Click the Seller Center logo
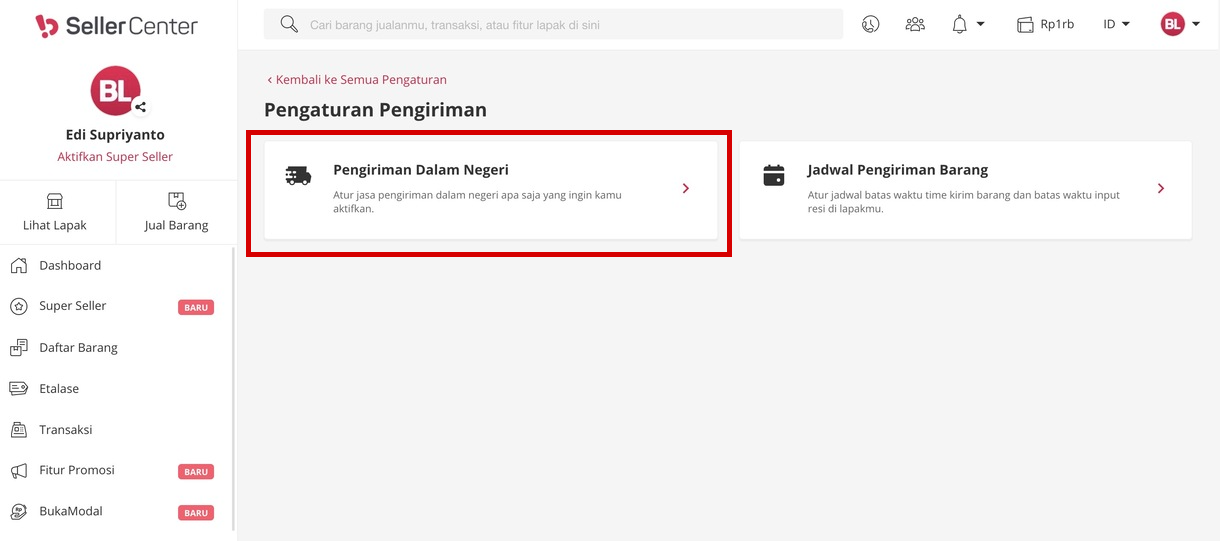This screenshot has width=1220, height=541. (117, 26)
